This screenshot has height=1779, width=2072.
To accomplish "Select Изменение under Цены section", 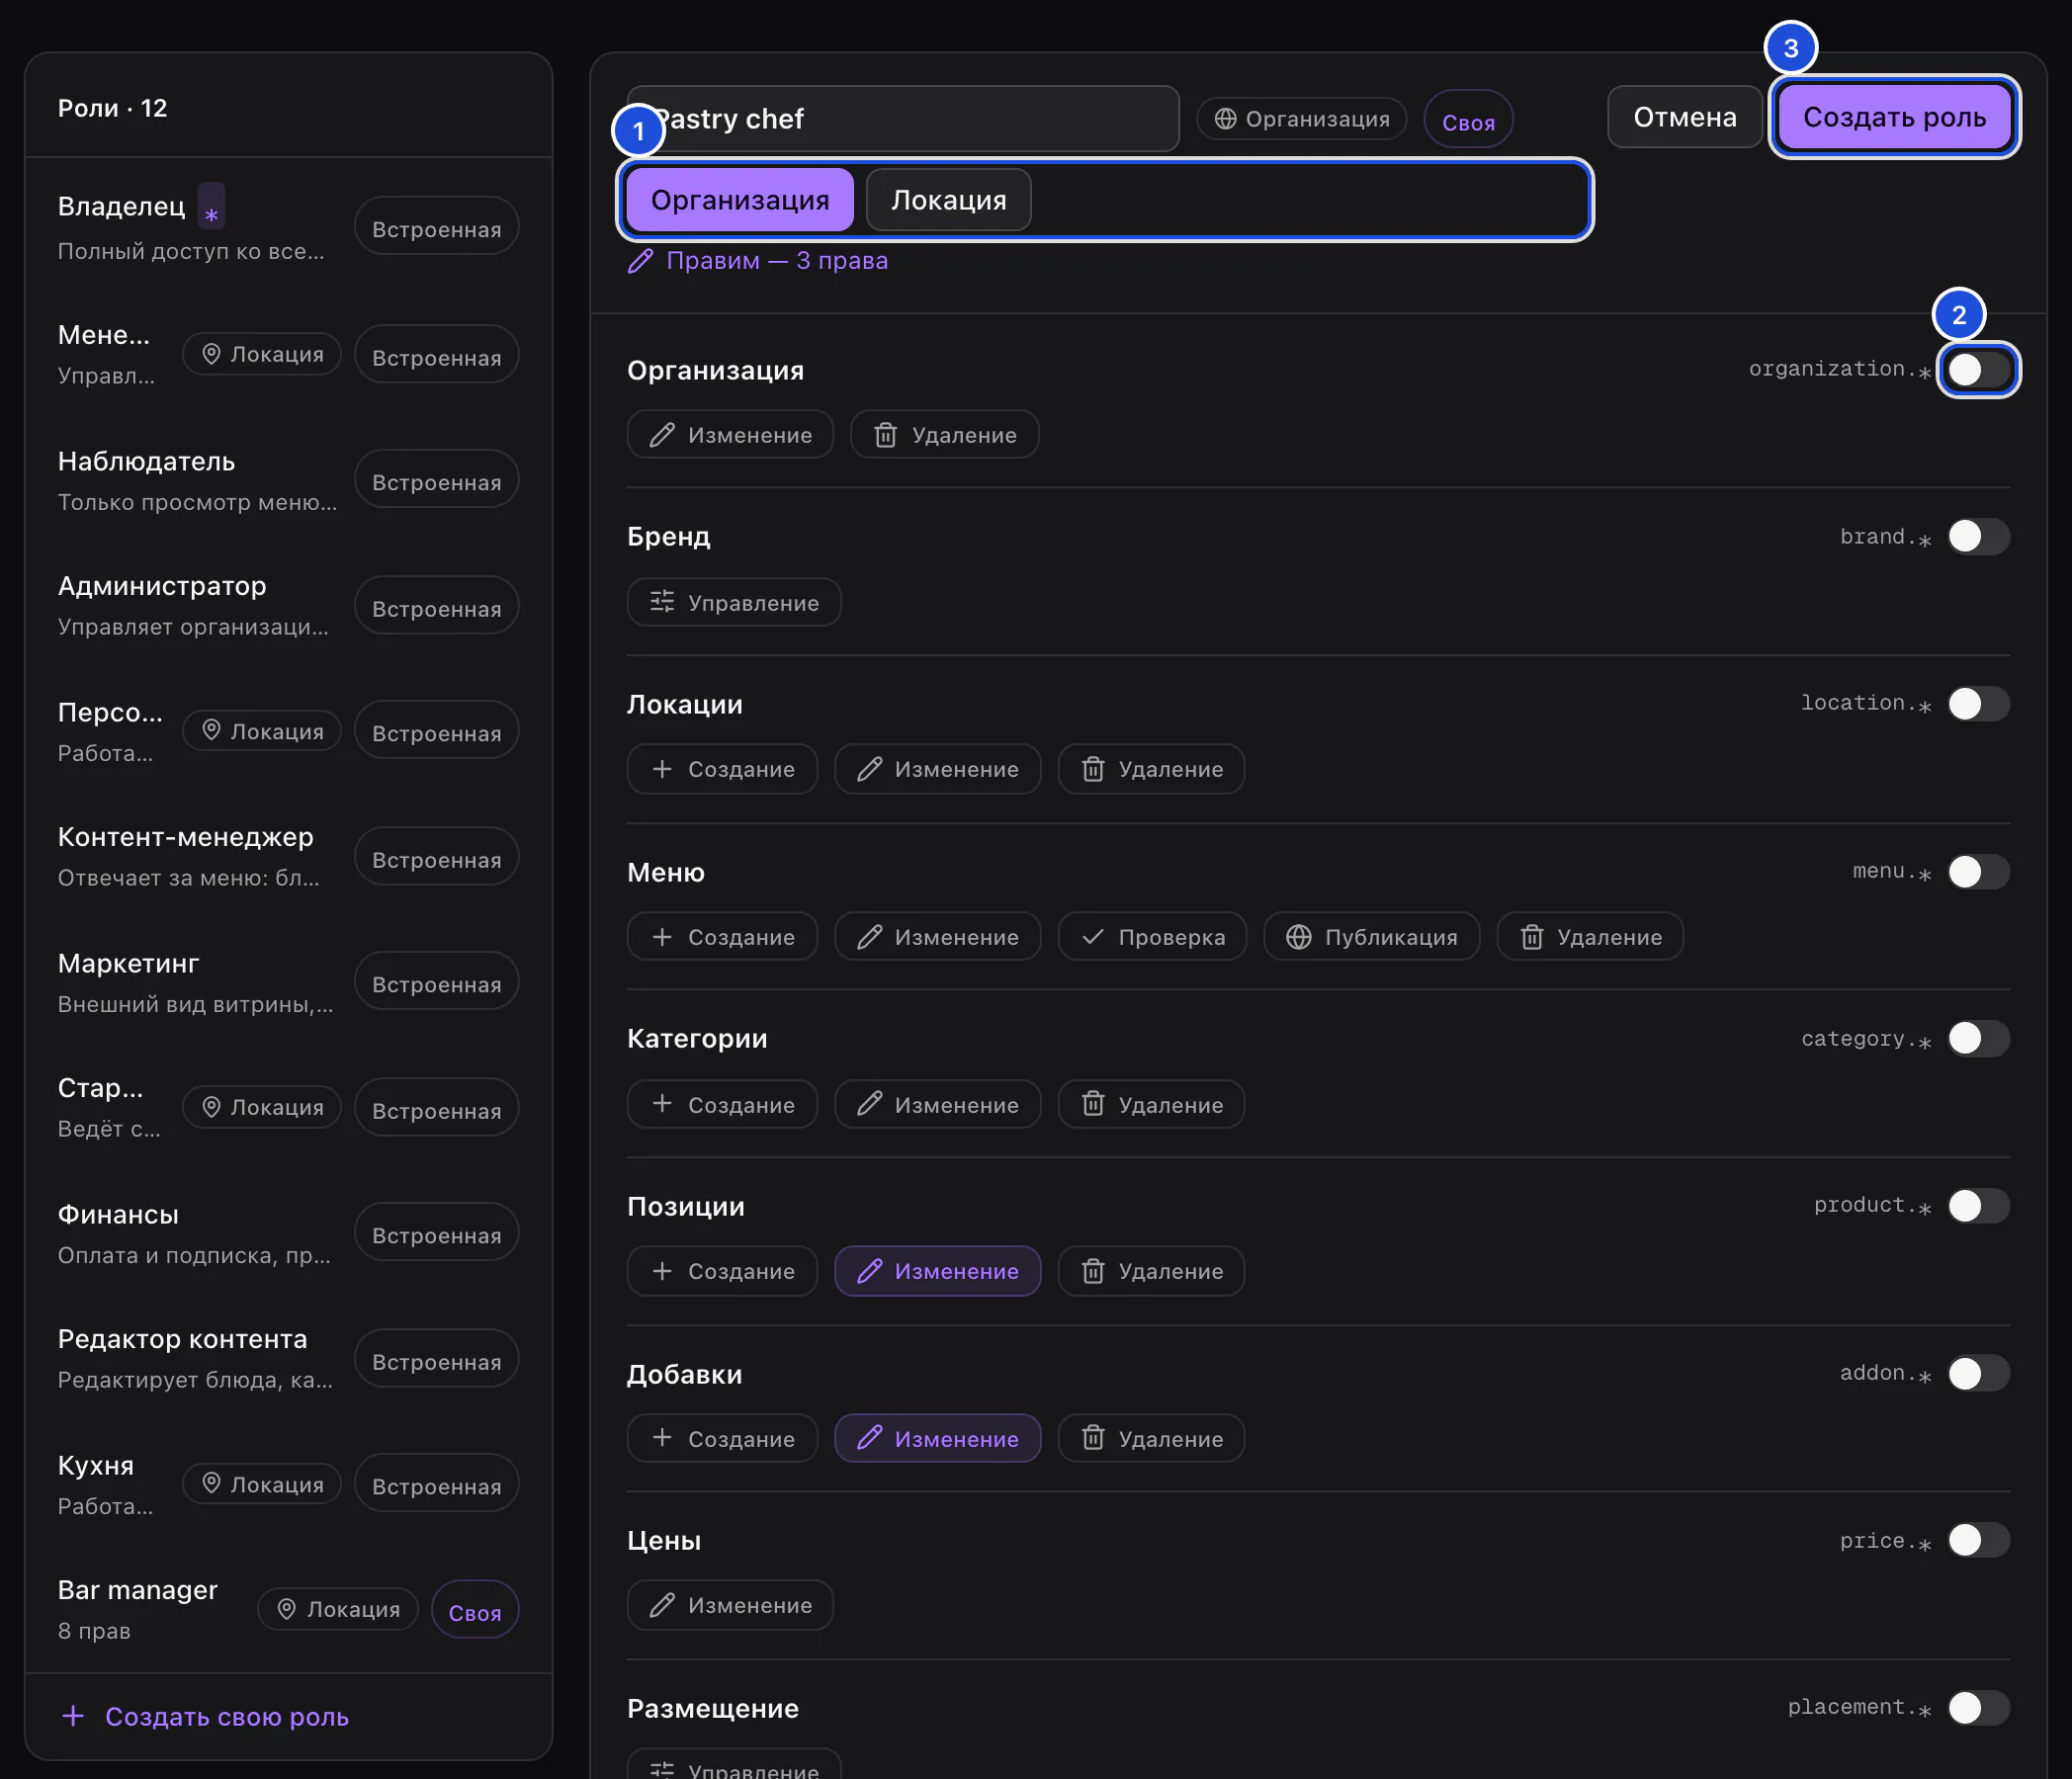I will (730, 1605).
